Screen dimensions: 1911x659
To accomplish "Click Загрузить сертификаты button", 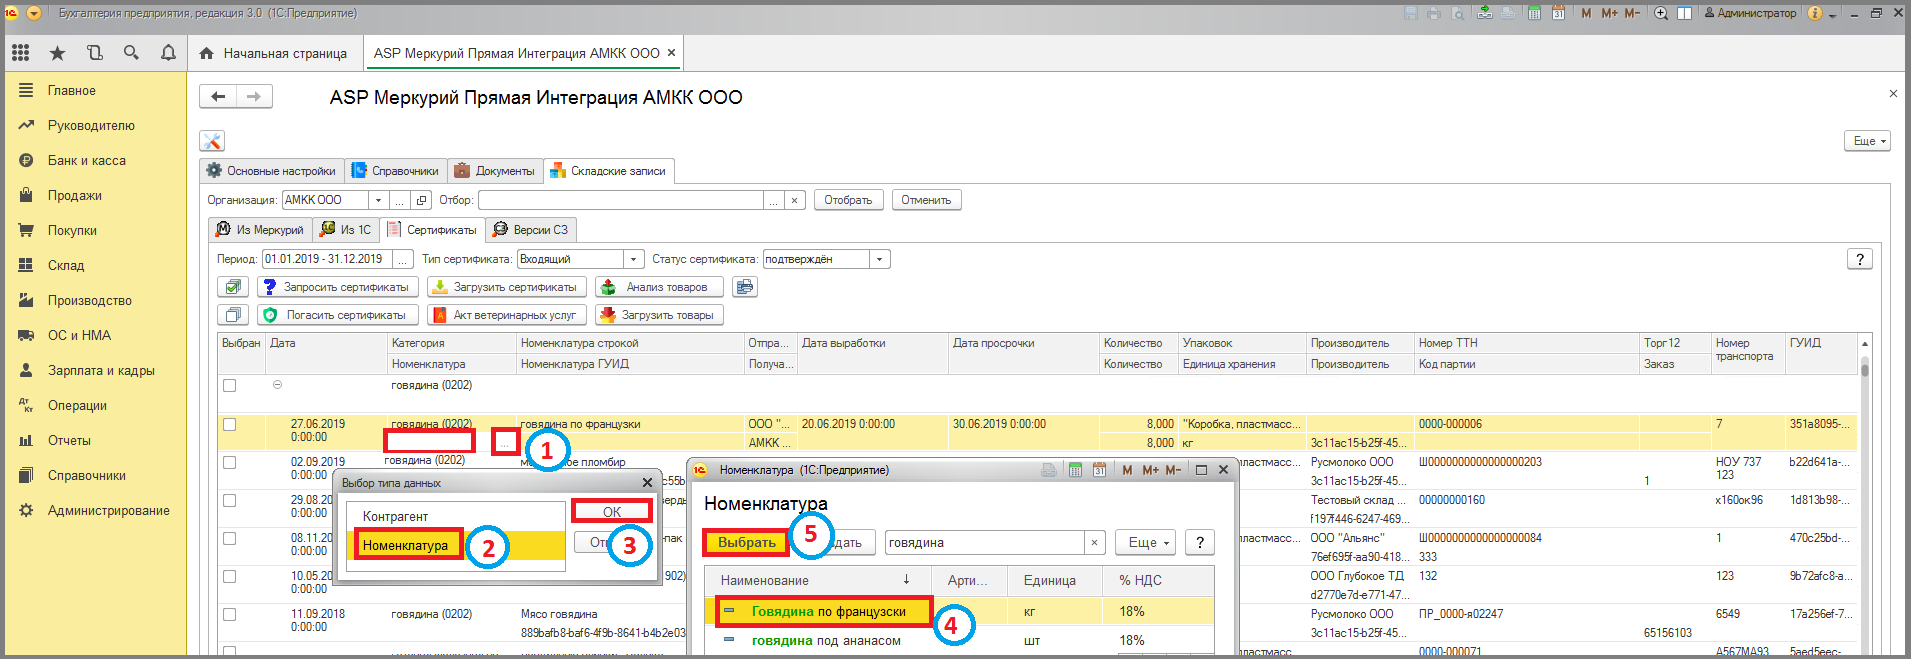I will 506,287.
